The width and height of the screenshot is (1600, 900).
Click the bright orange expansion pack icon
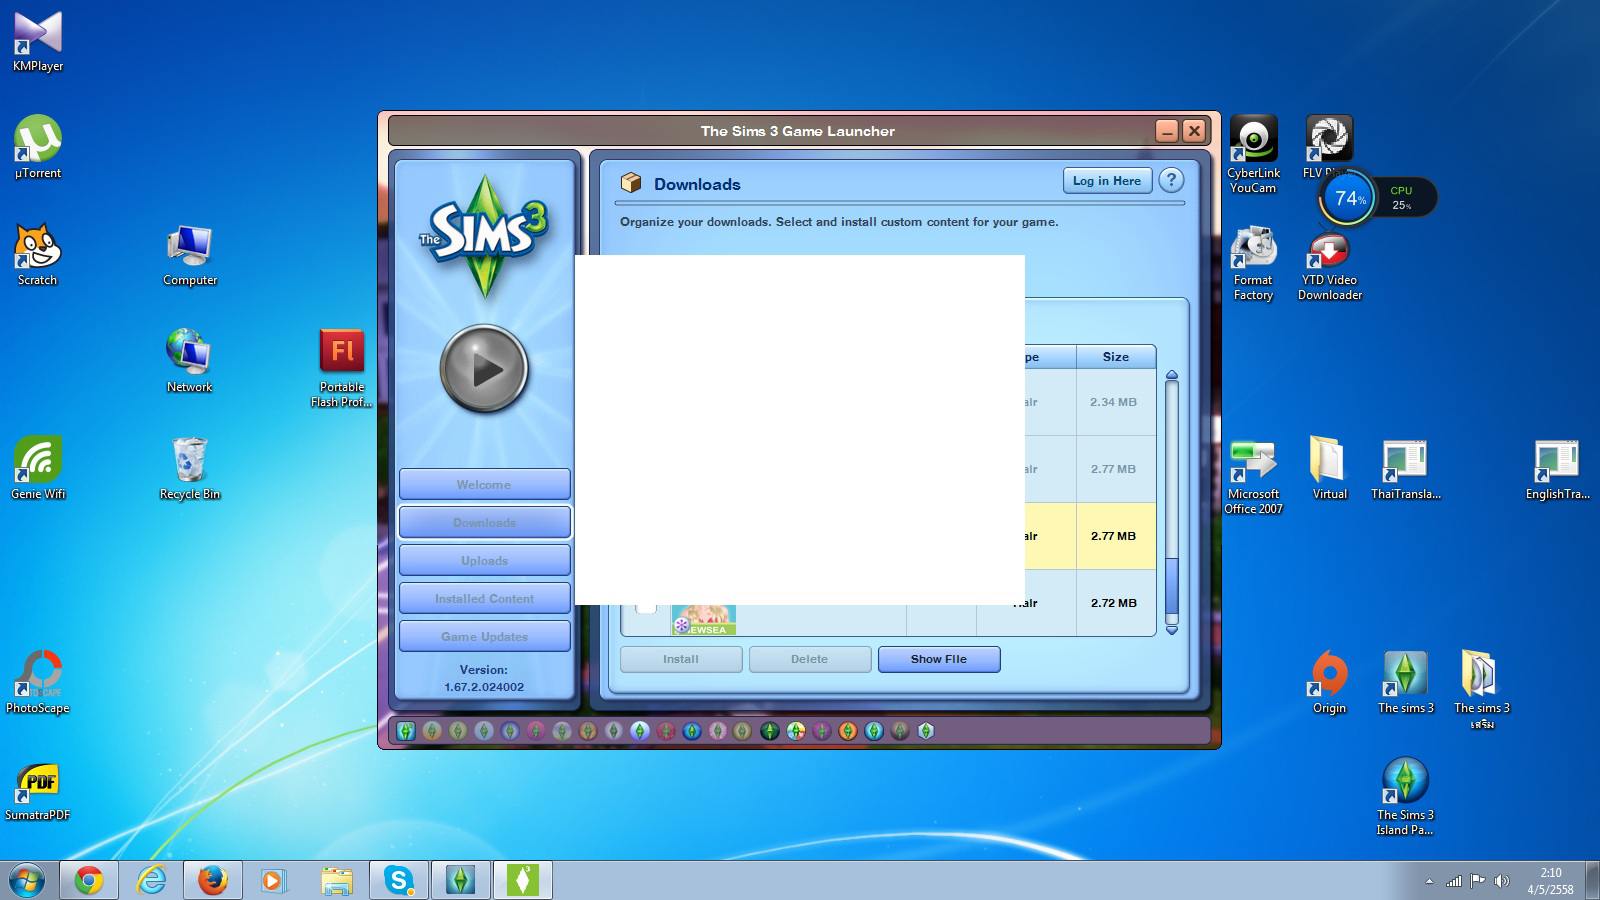(x=847, y=731)
